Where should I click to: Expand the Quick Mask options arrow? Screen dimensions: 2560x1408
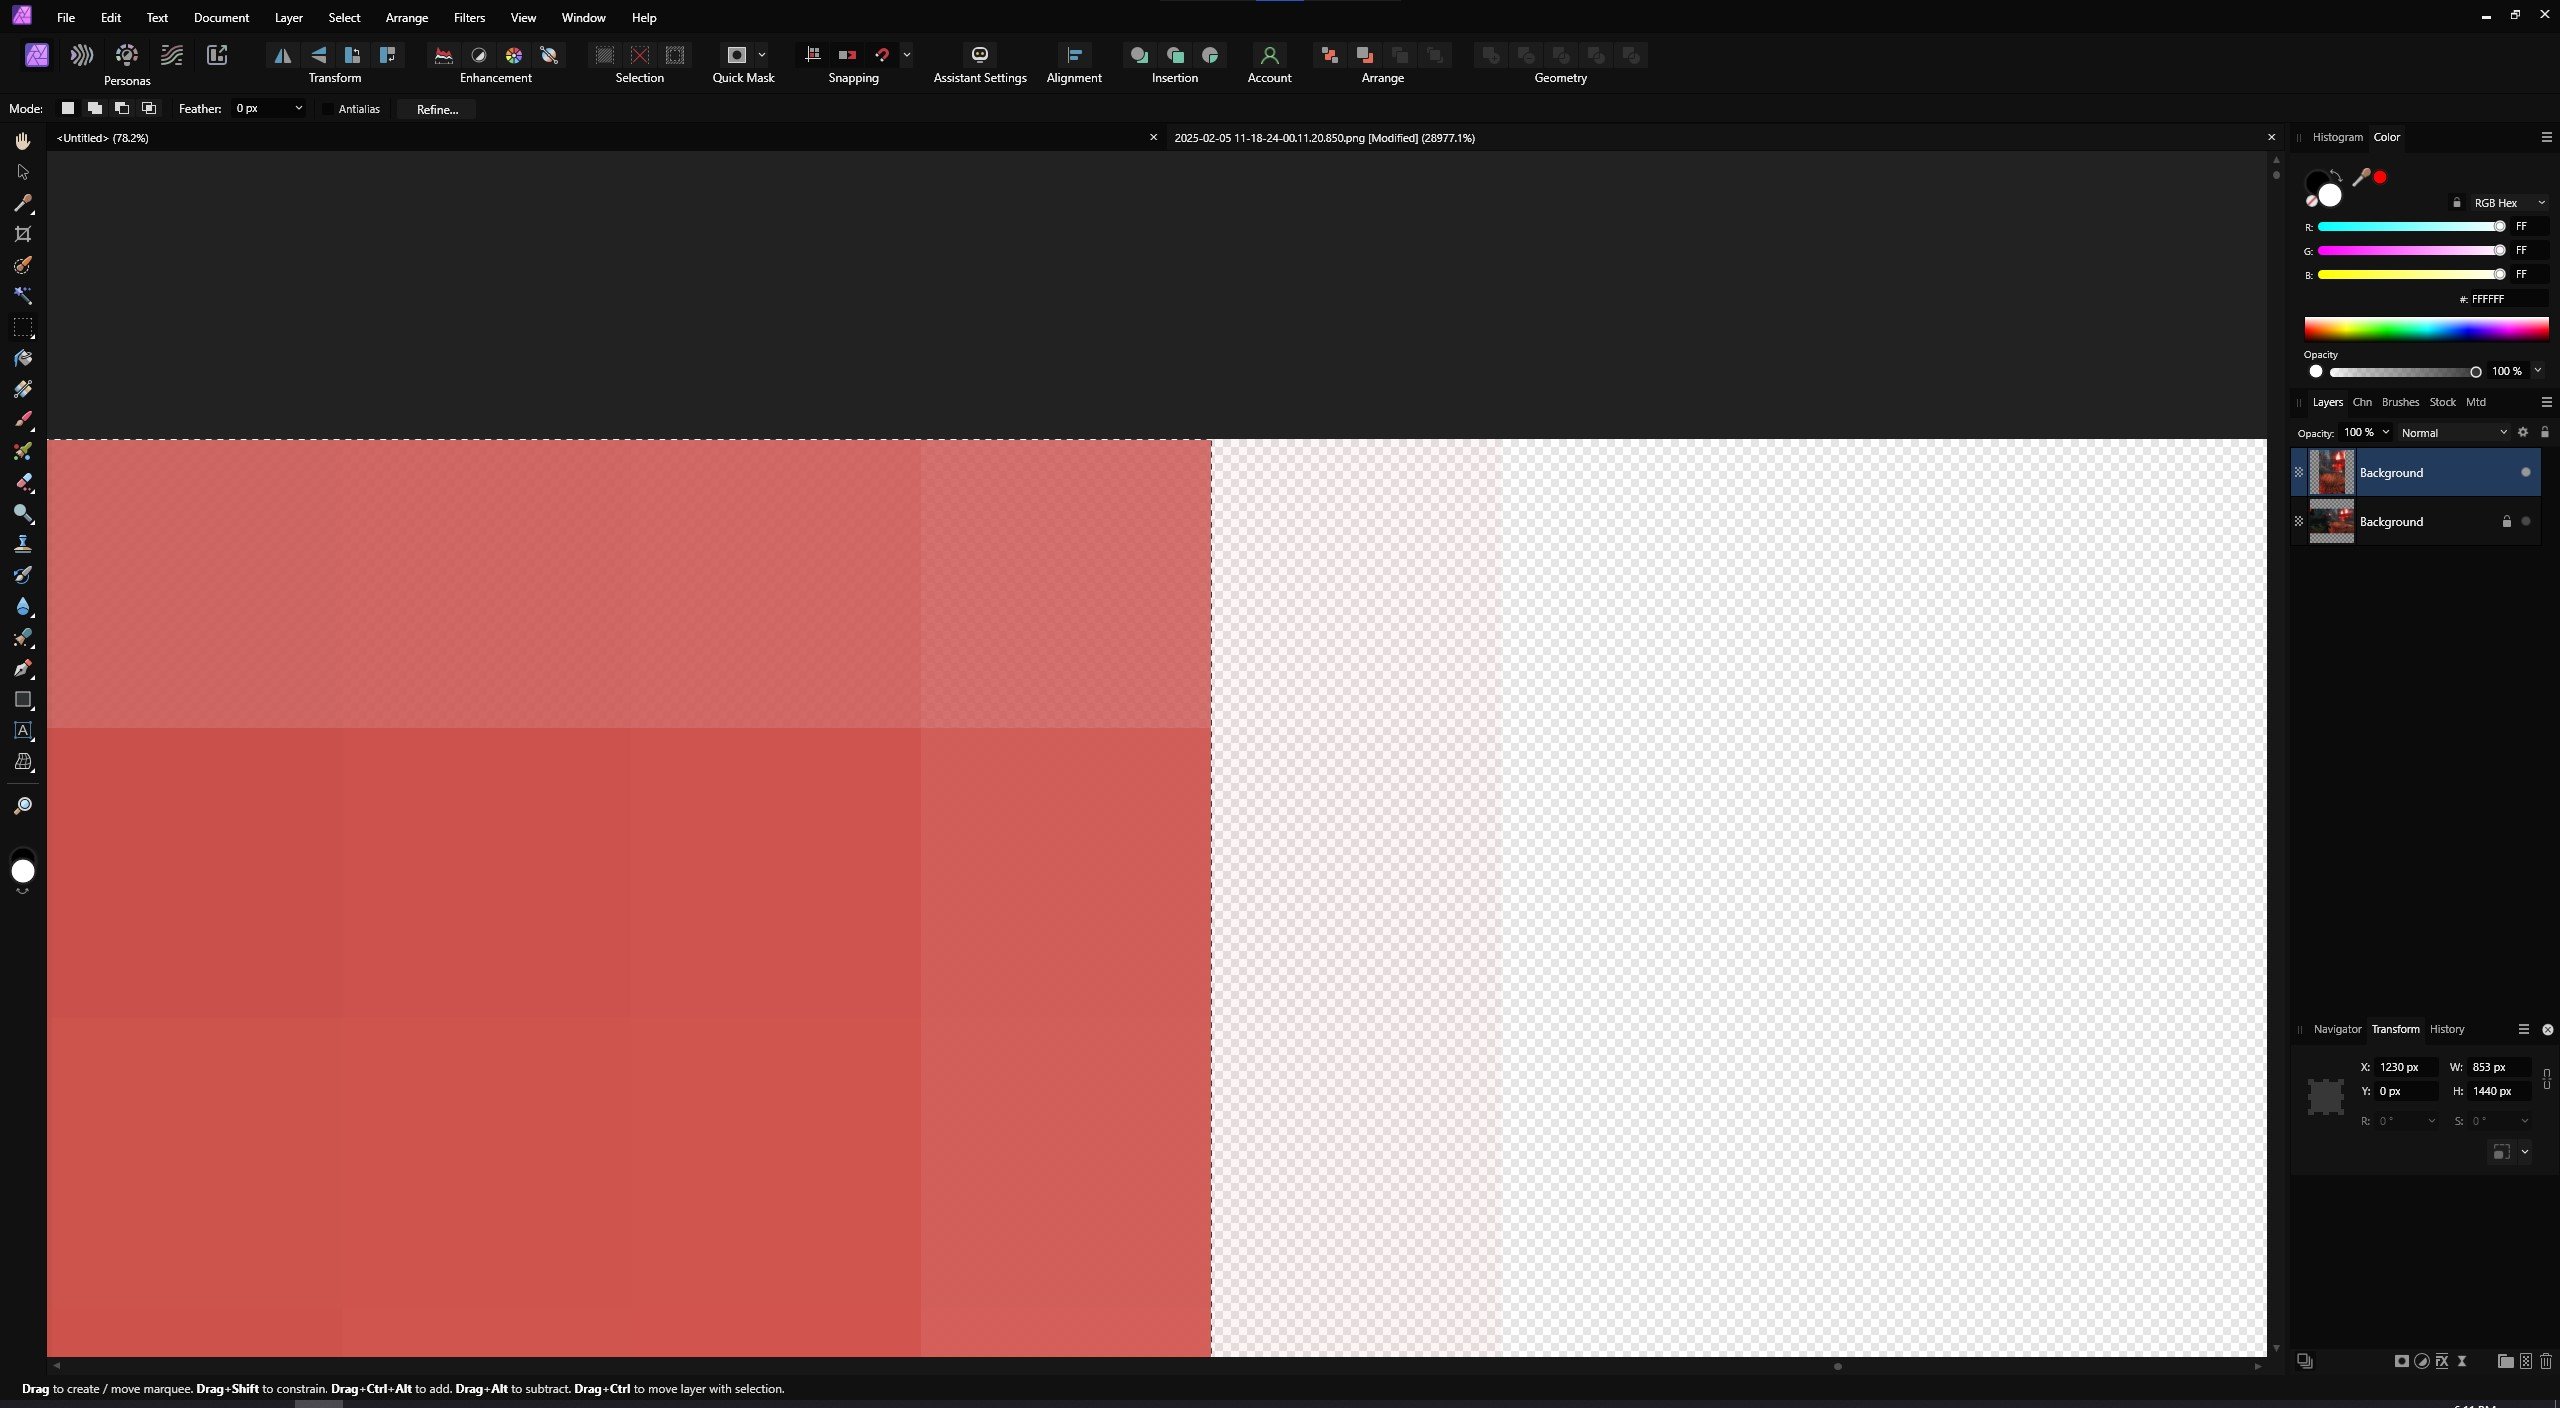click(x=762, y=55)
